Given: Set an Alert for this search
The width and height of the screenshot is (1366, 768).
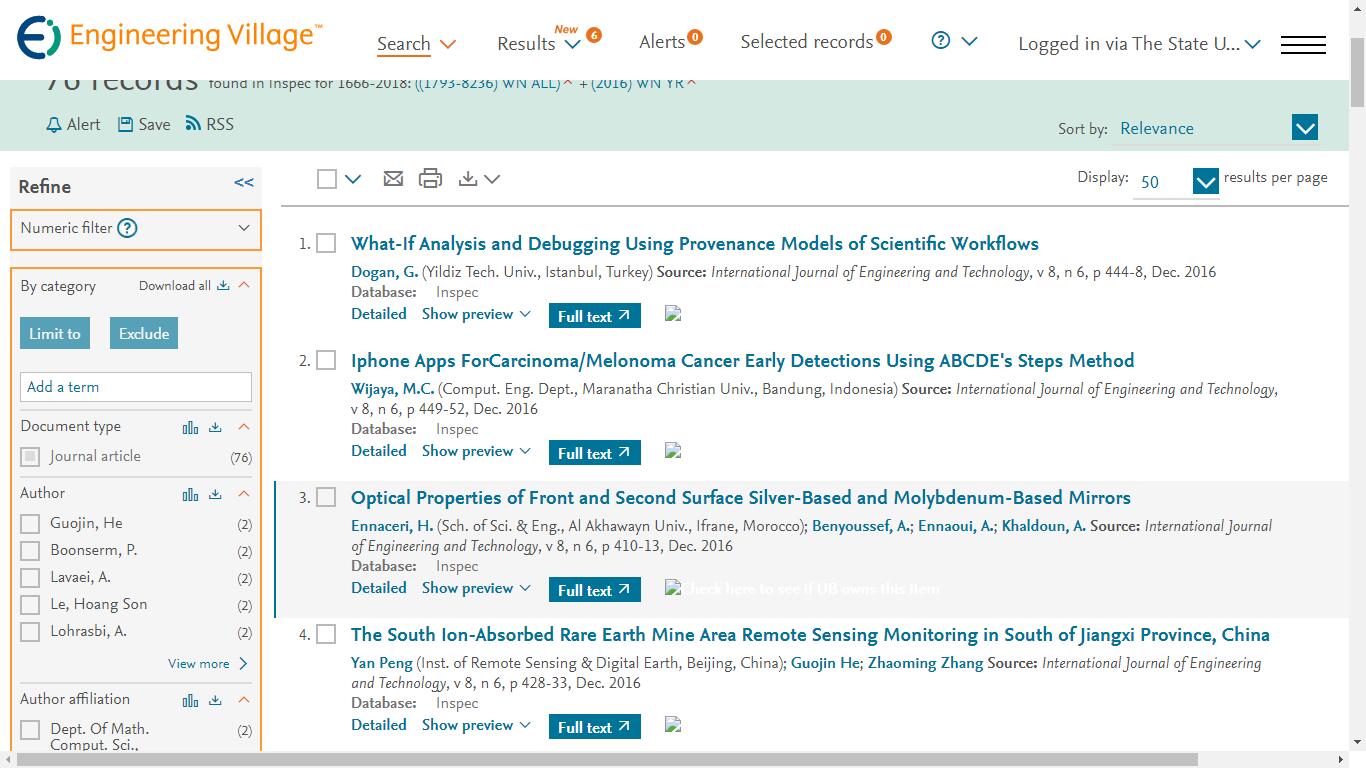Looking at the screenshot, I should click(x=71, y=123).
